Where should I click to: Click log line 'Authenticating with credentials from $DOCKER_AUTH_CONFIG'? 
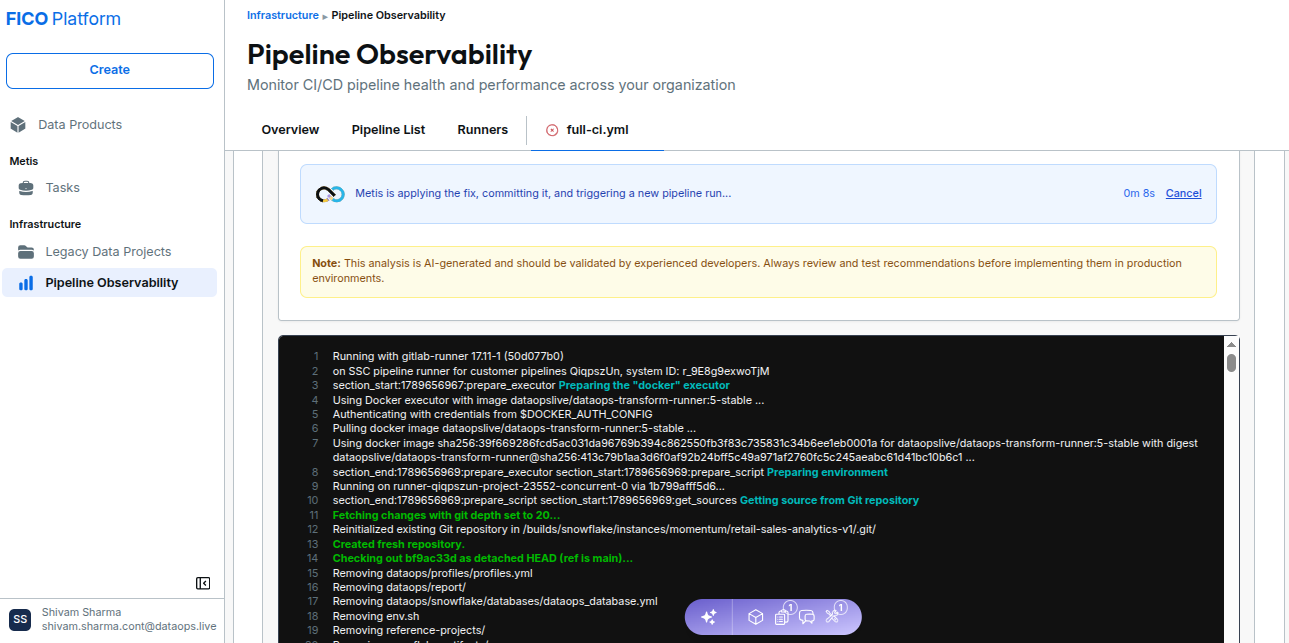(492, 414)
